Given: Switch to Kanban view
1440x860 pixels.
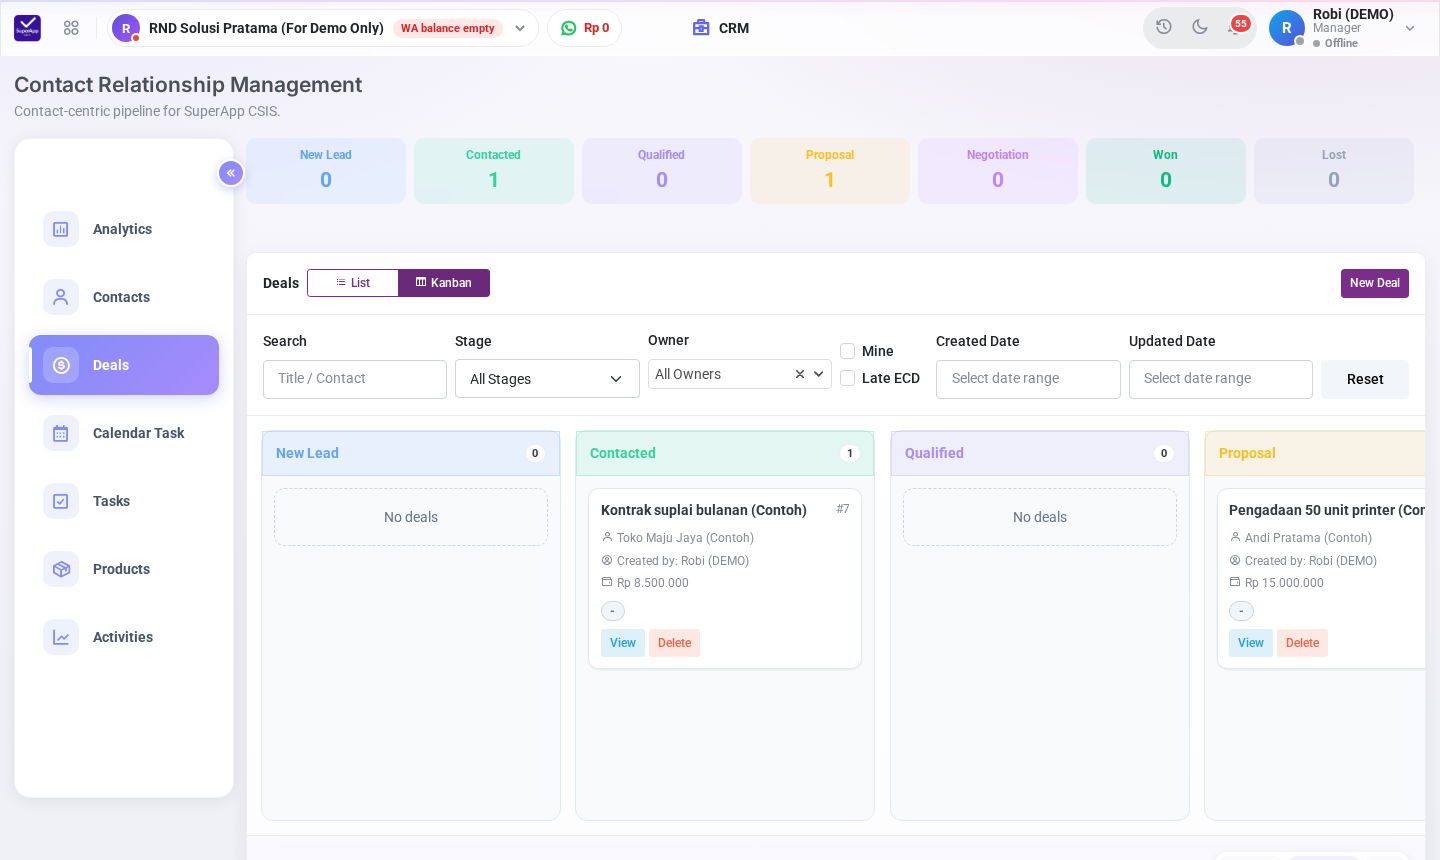Looking at the screenshot, I should pos(444,283).
